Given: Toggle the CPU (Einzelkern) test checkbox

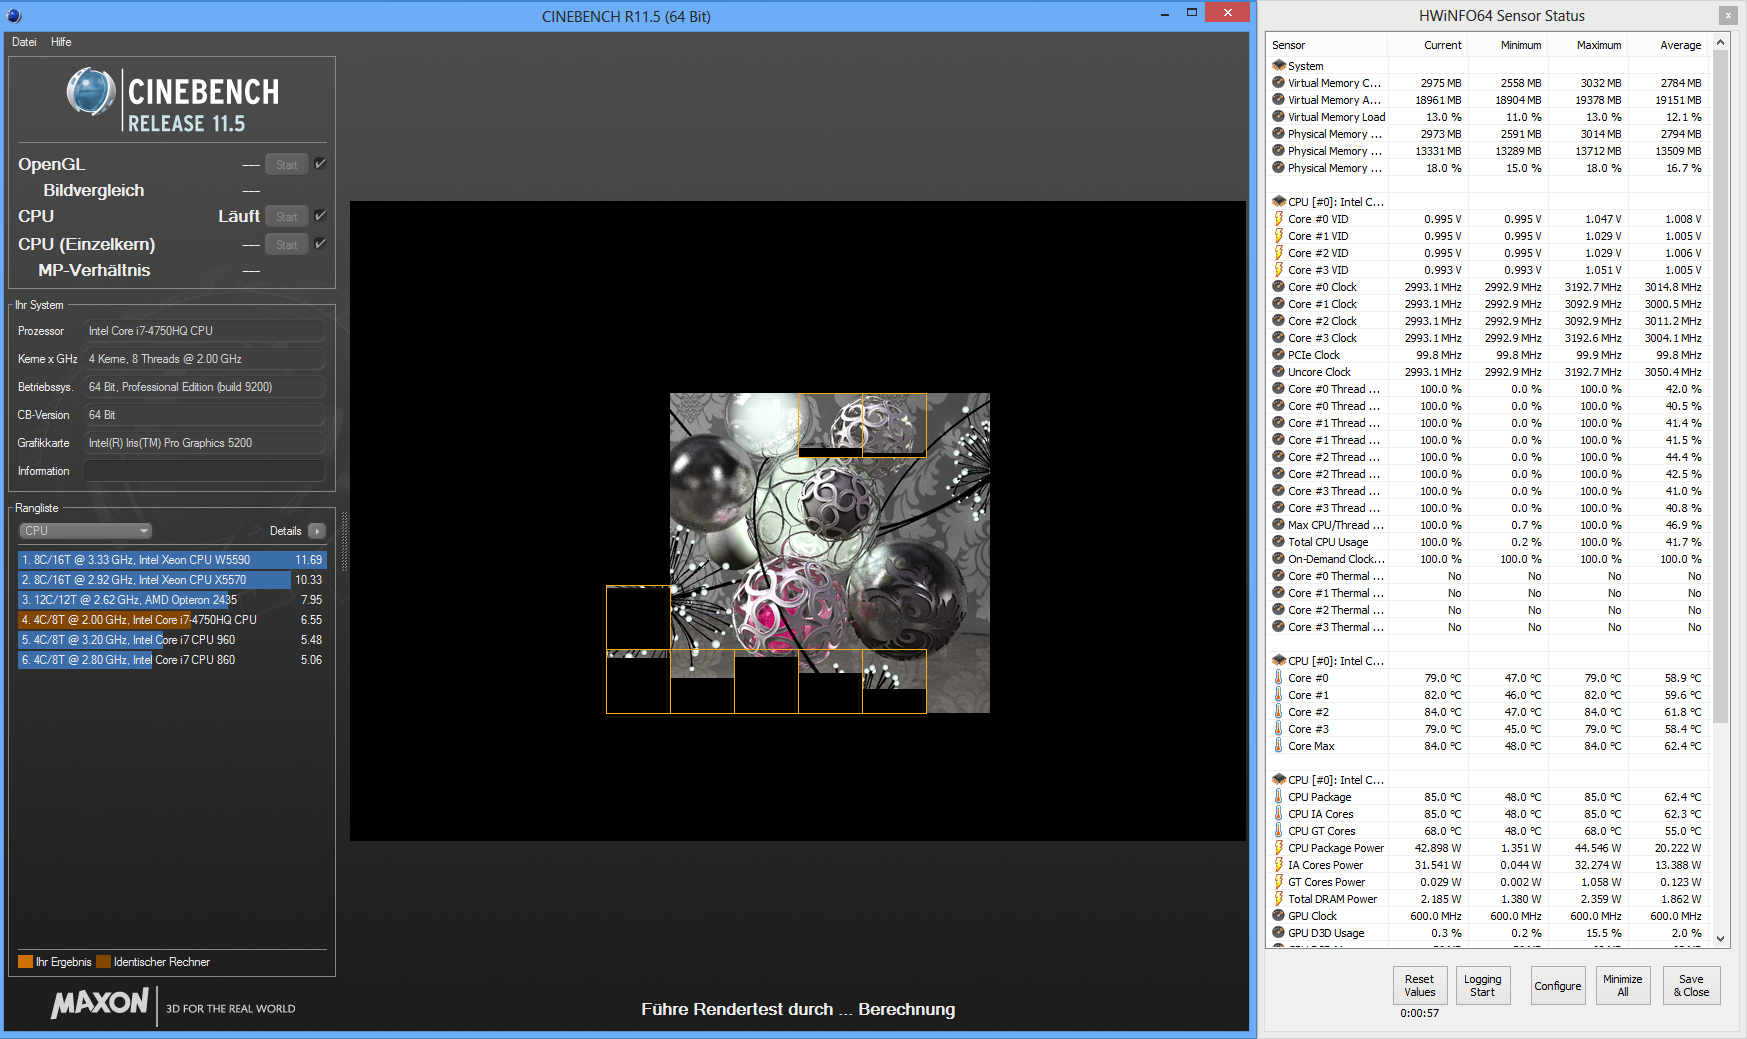Looking at the screenshot, I should [x=320, y=244].
